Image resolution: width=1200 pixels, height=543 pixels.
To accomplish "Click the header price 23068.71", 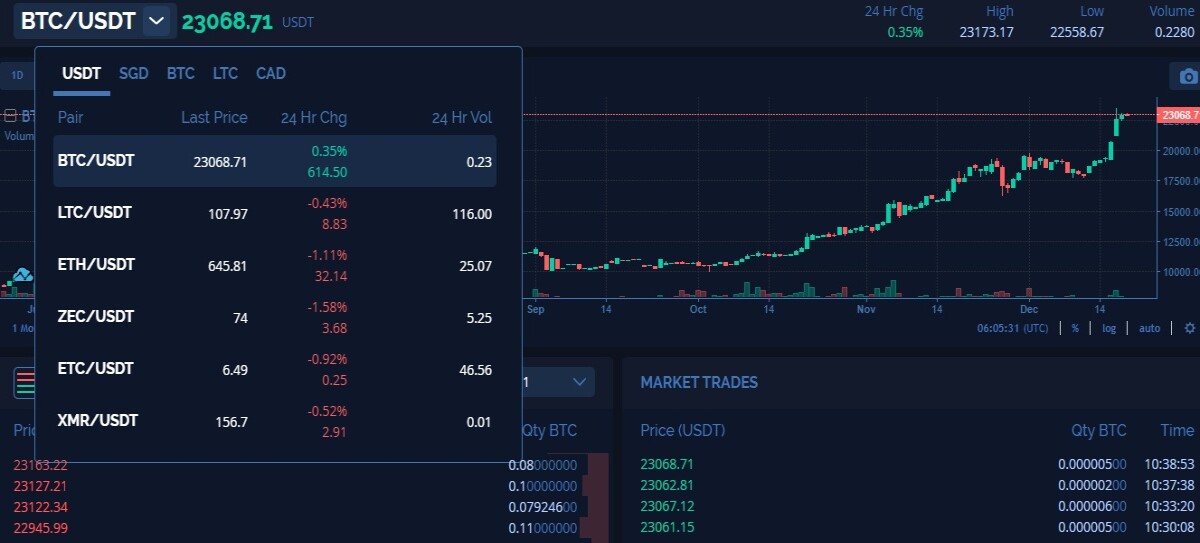I will coord(227,22).
